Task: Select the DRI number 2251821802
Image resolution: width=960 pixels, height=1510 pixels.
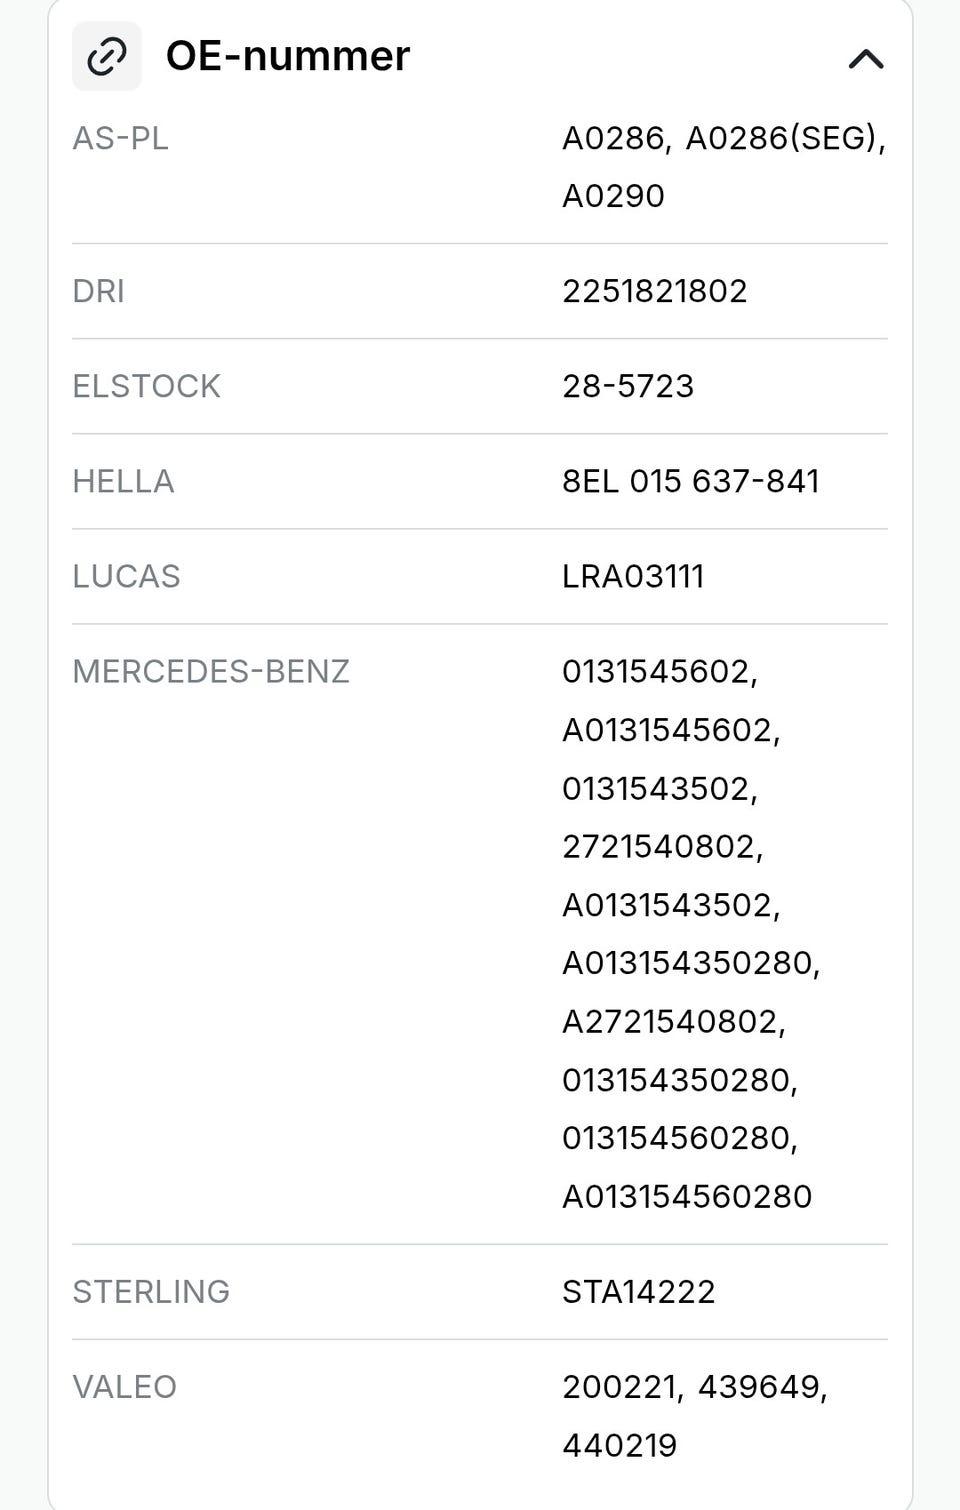Action: (x=654, y=291)
